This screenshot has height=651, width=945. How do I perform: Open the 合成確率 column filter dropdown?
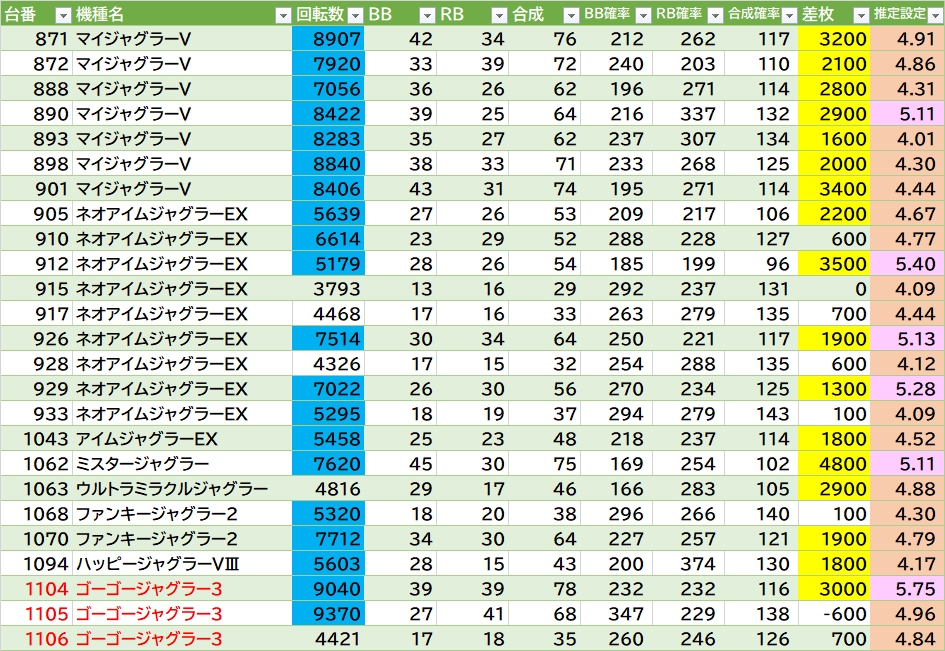[x=789, y=15]
